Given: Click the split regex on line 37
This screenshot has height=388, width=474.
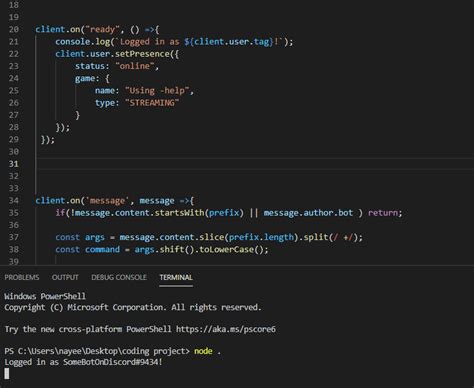Looking at the screenshot, I should click(343, 237).
